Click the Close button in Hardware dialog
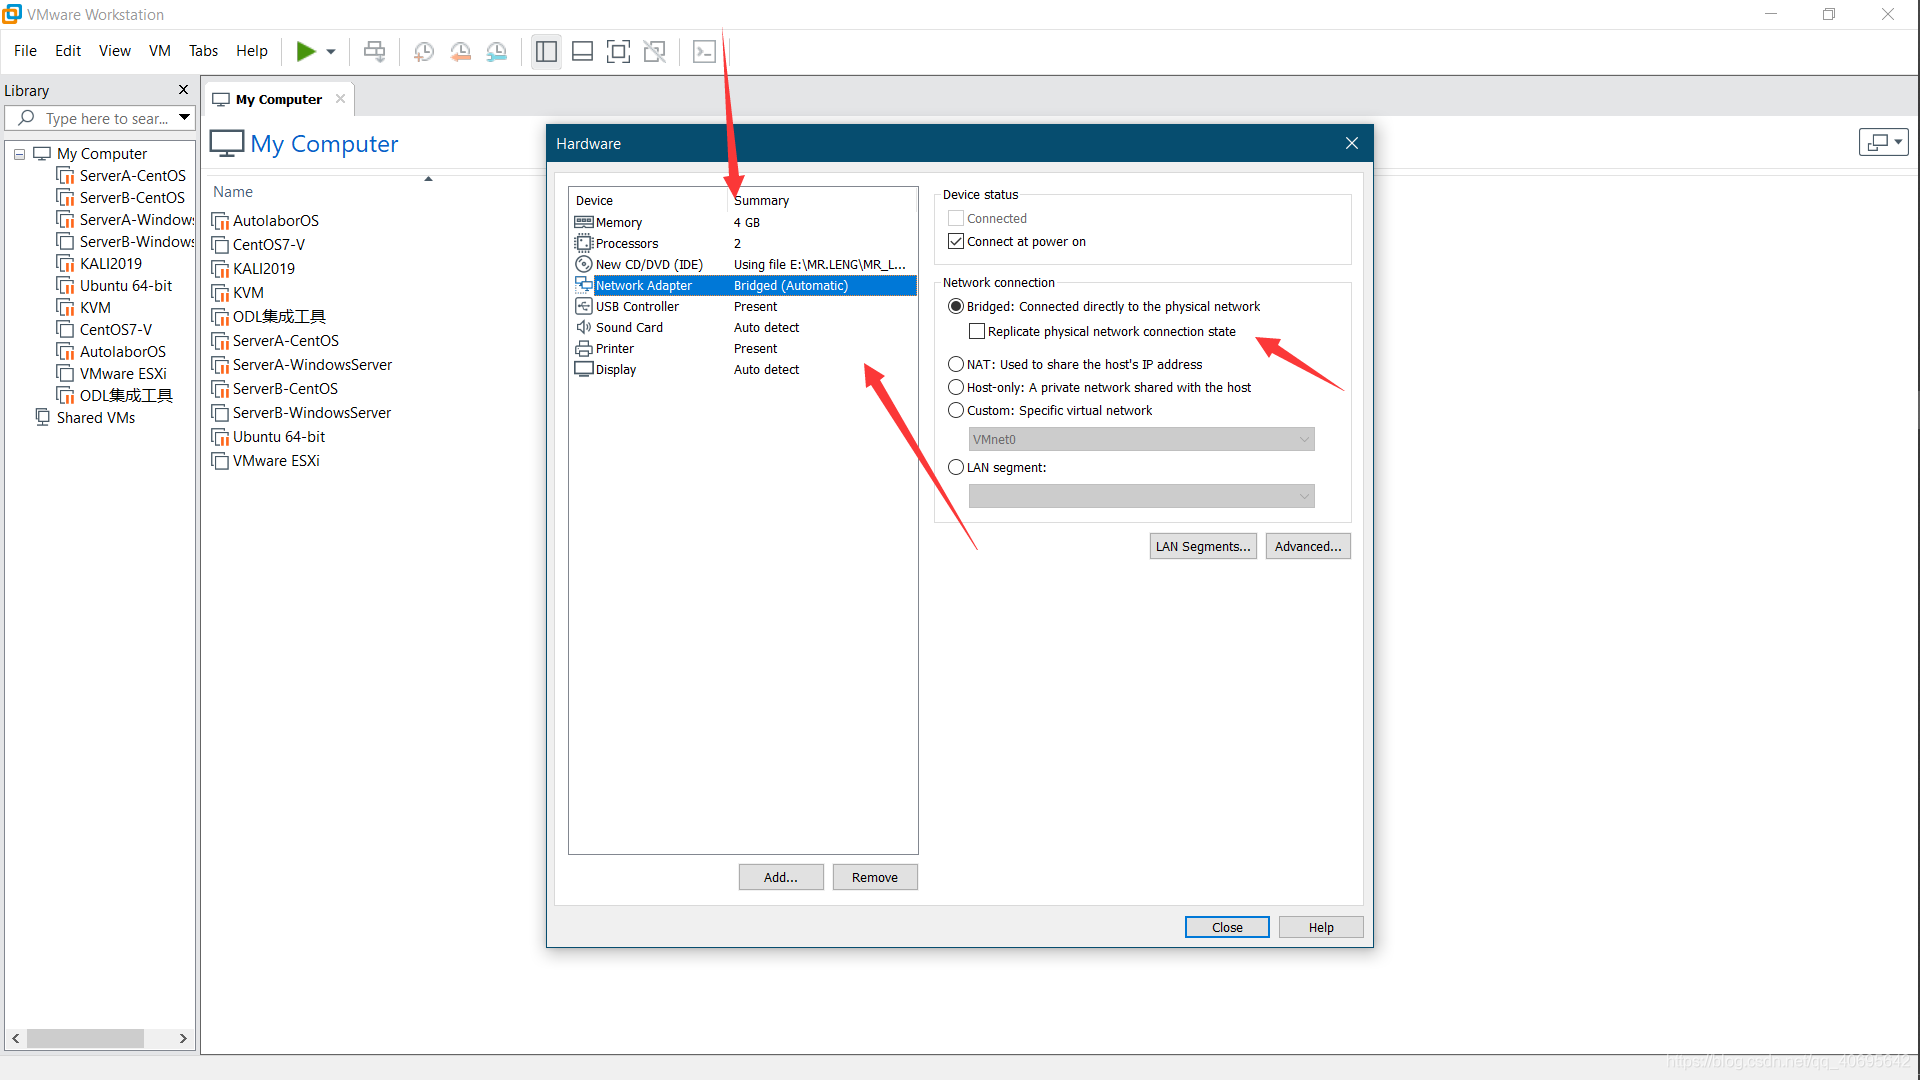The image size is (1920, 1080). tap(1227, 928)
